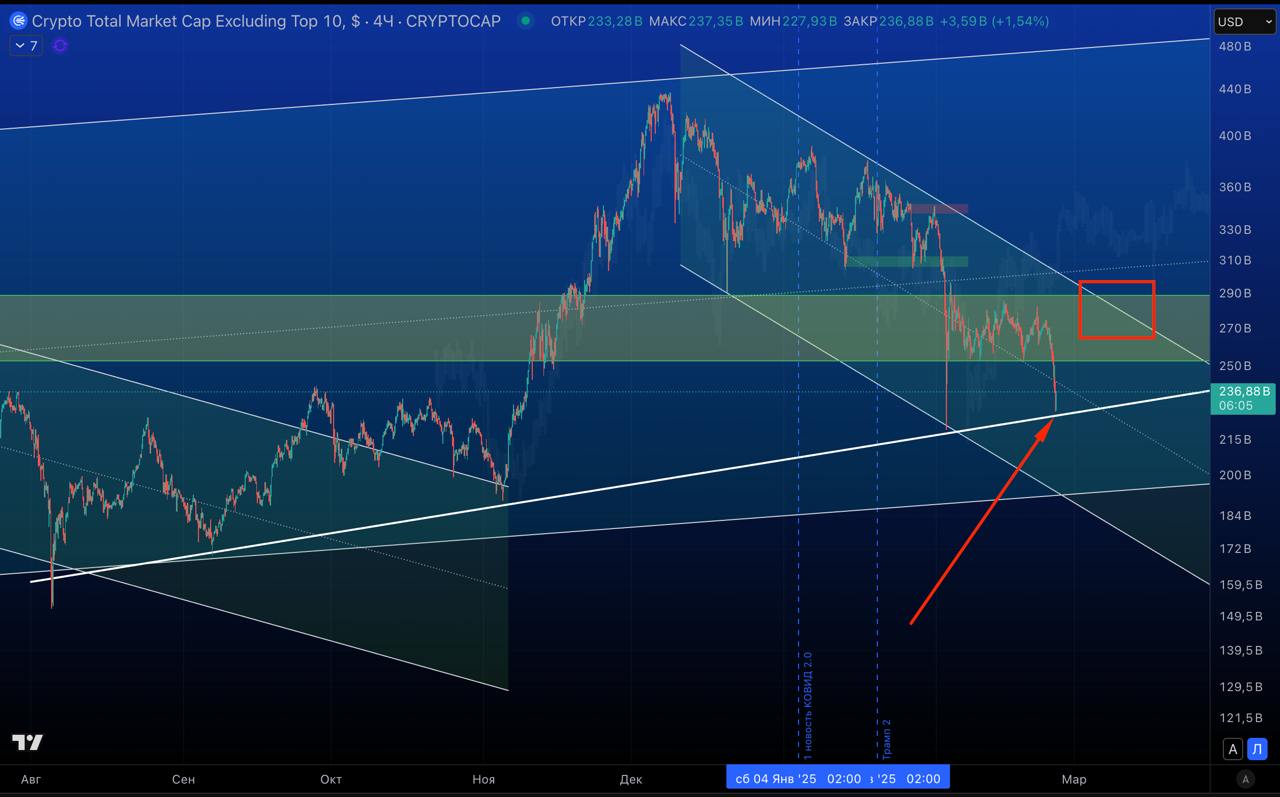Click the Мар label on time axis

click(1074, 779)
